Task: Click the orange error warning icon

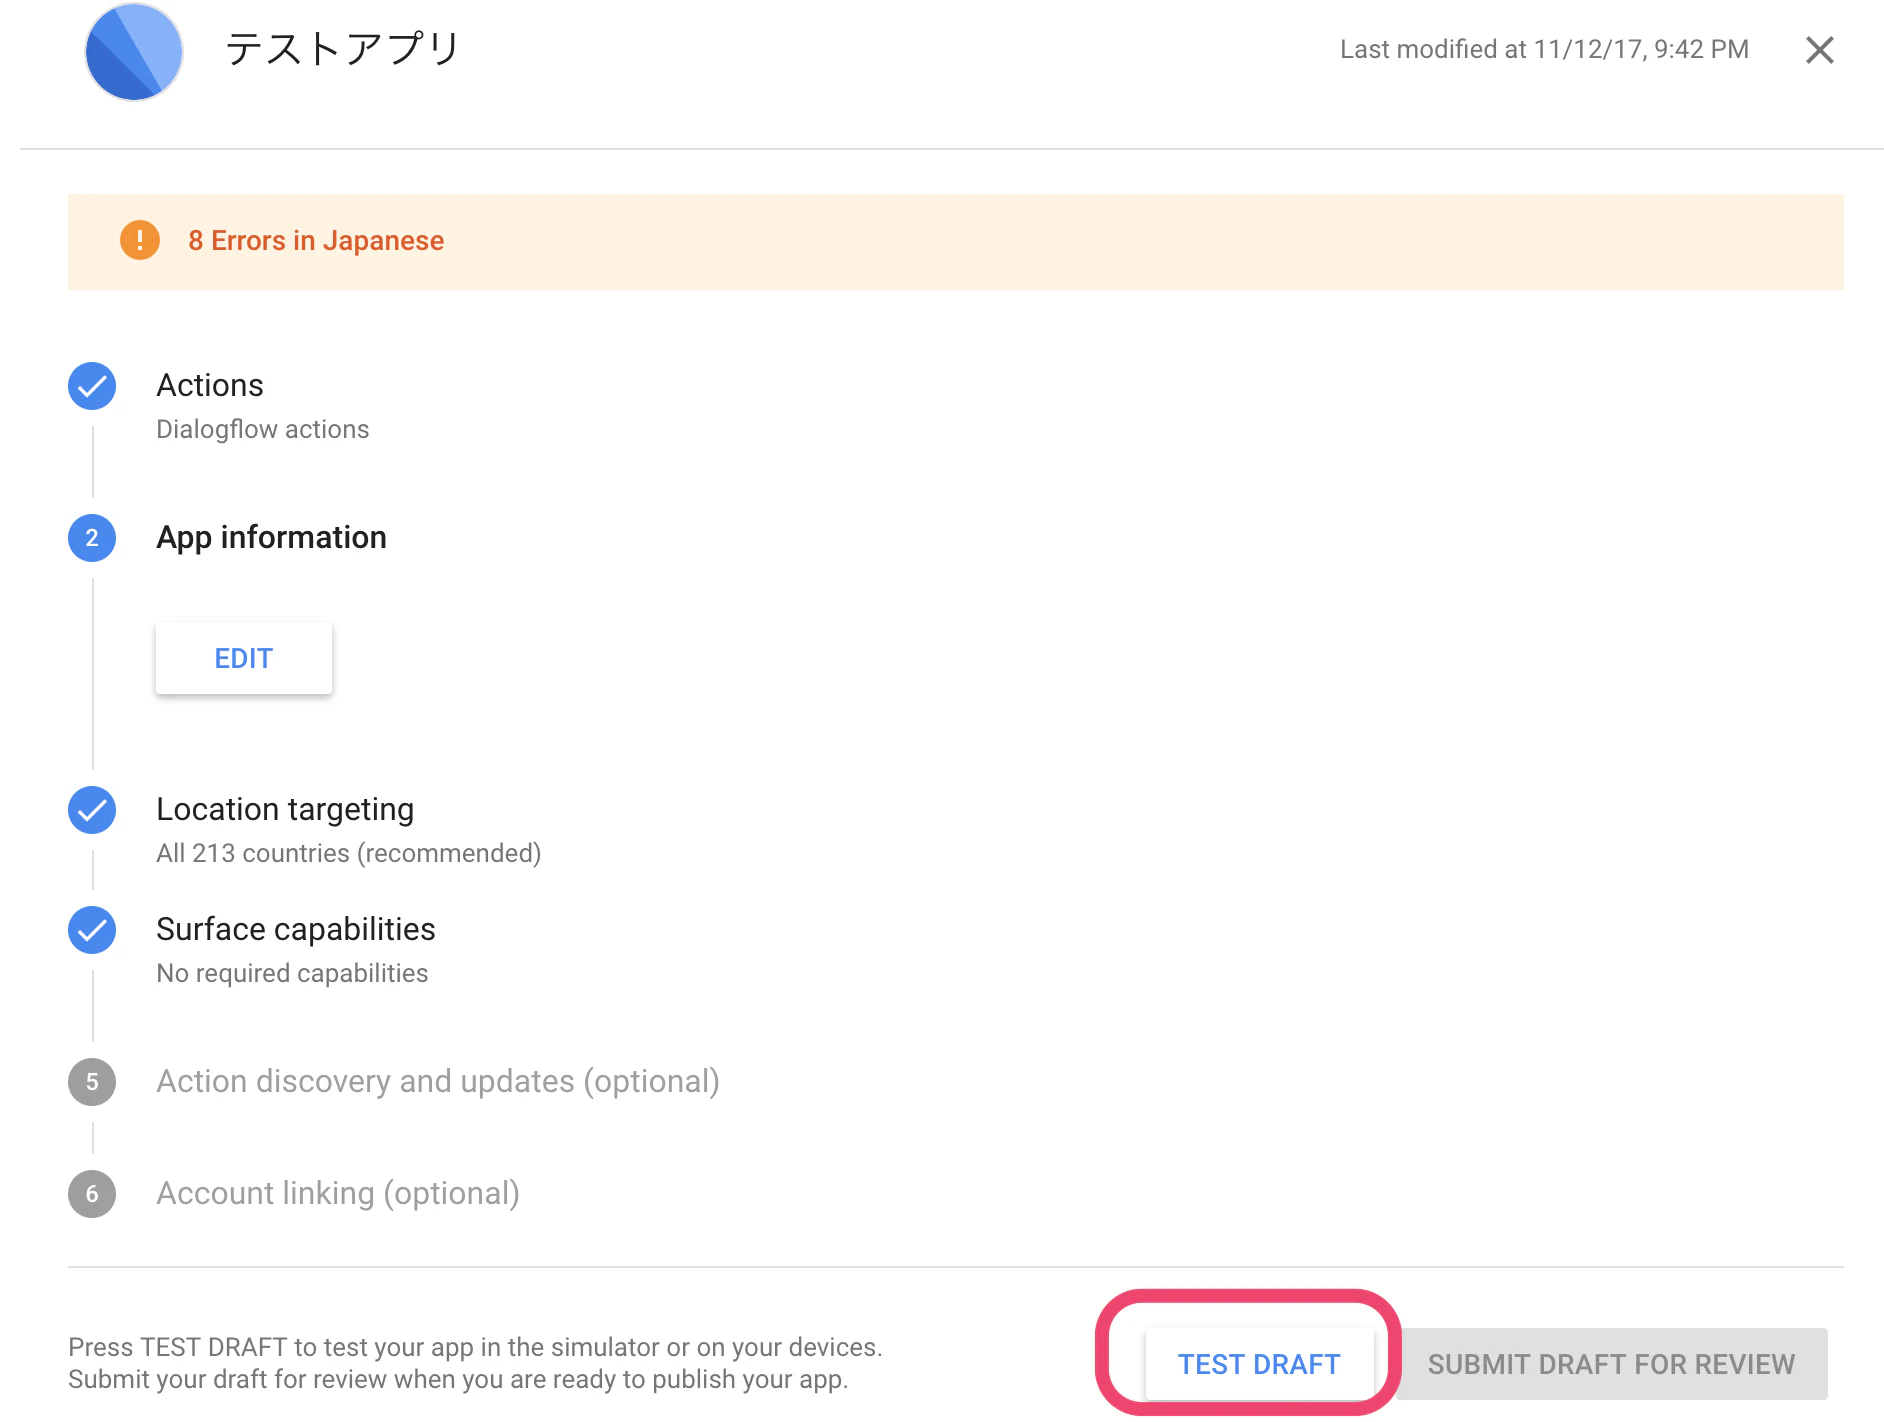Action: click(x=140, y=241)
